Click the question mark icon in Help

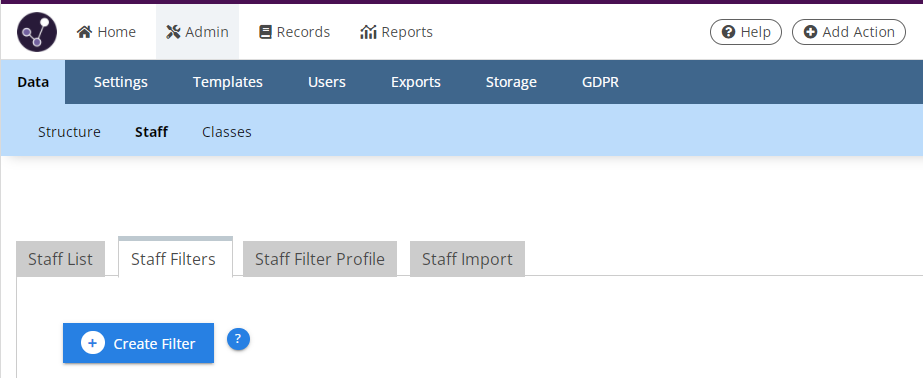click(x=728, y=32)
